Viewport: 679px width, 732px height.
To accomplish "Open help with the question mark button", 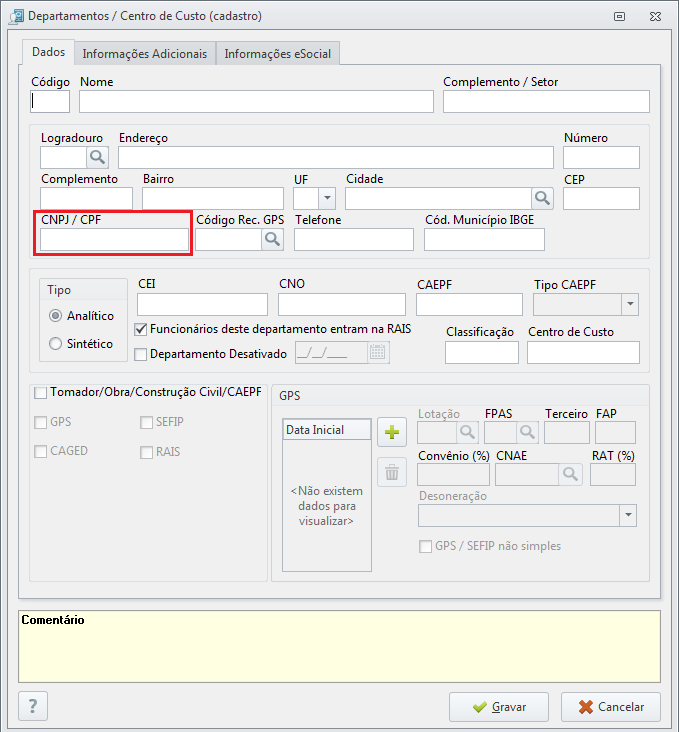I will (33, 706).
